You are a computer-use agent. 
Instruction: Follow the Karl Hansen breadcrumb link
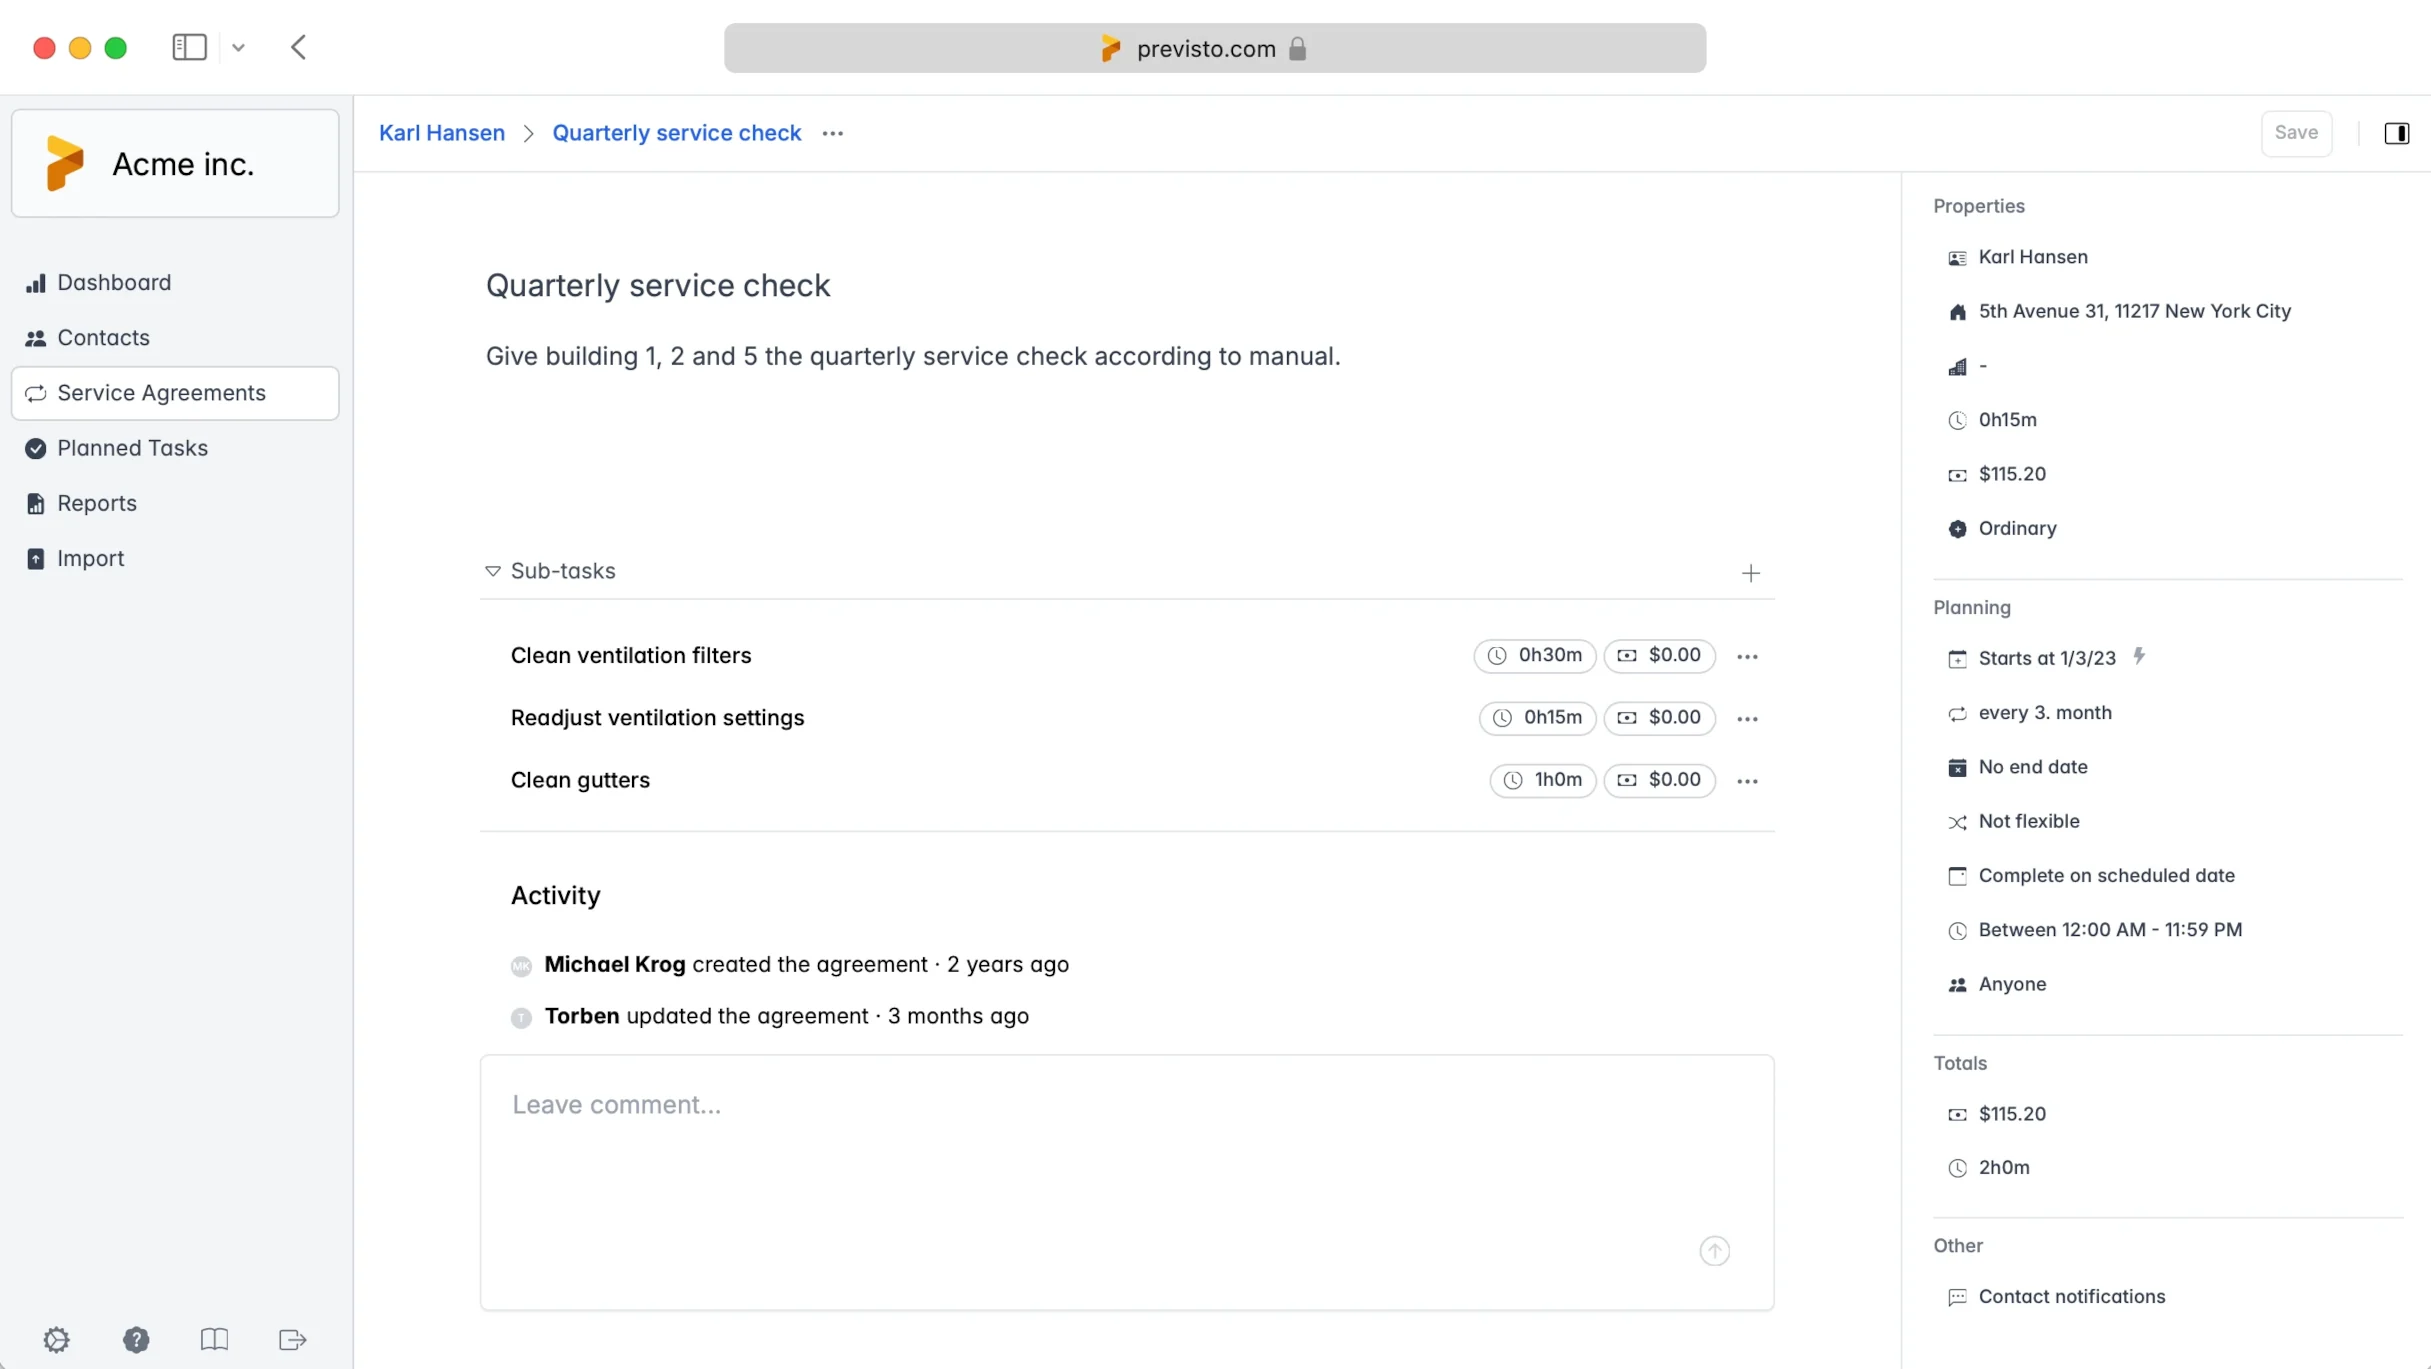[x=442, y=133]
